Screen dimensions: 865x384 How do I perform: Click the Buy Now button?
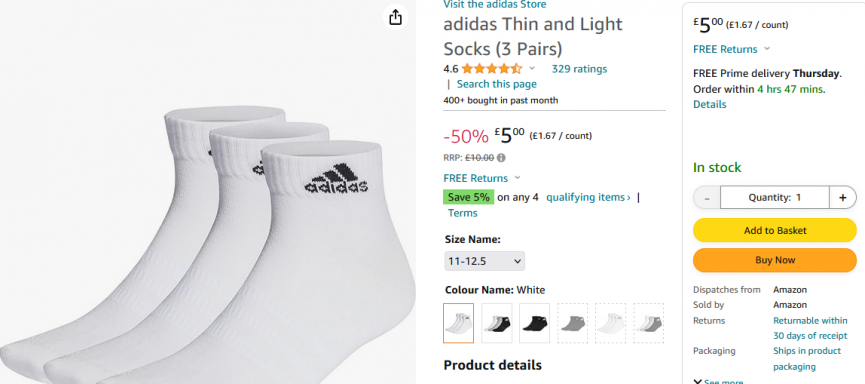coord(775,260)
